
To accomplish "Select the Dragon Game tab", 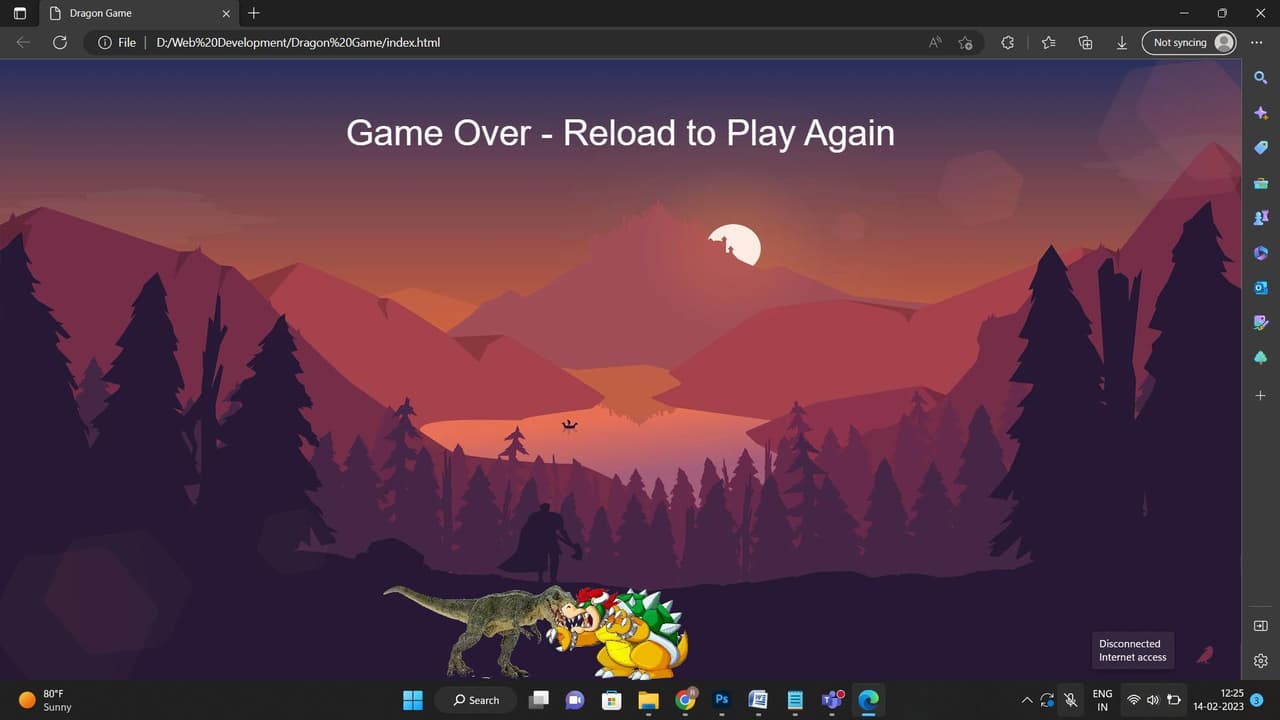I will 140,14.
